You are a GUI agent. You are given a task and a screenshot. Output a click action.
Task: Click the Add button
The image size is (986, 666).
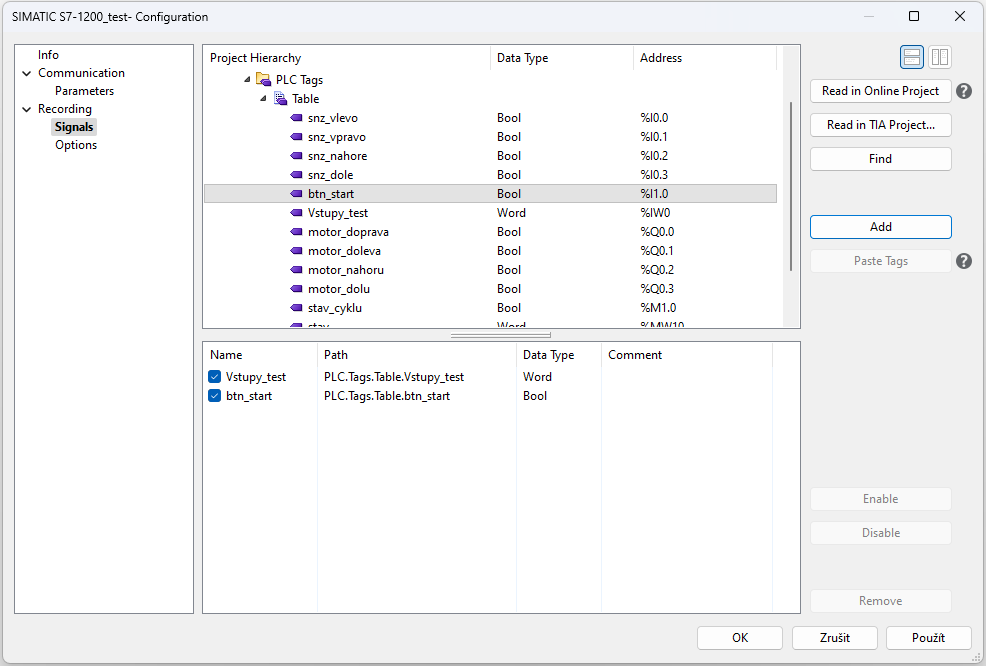[x=880, y=227]
